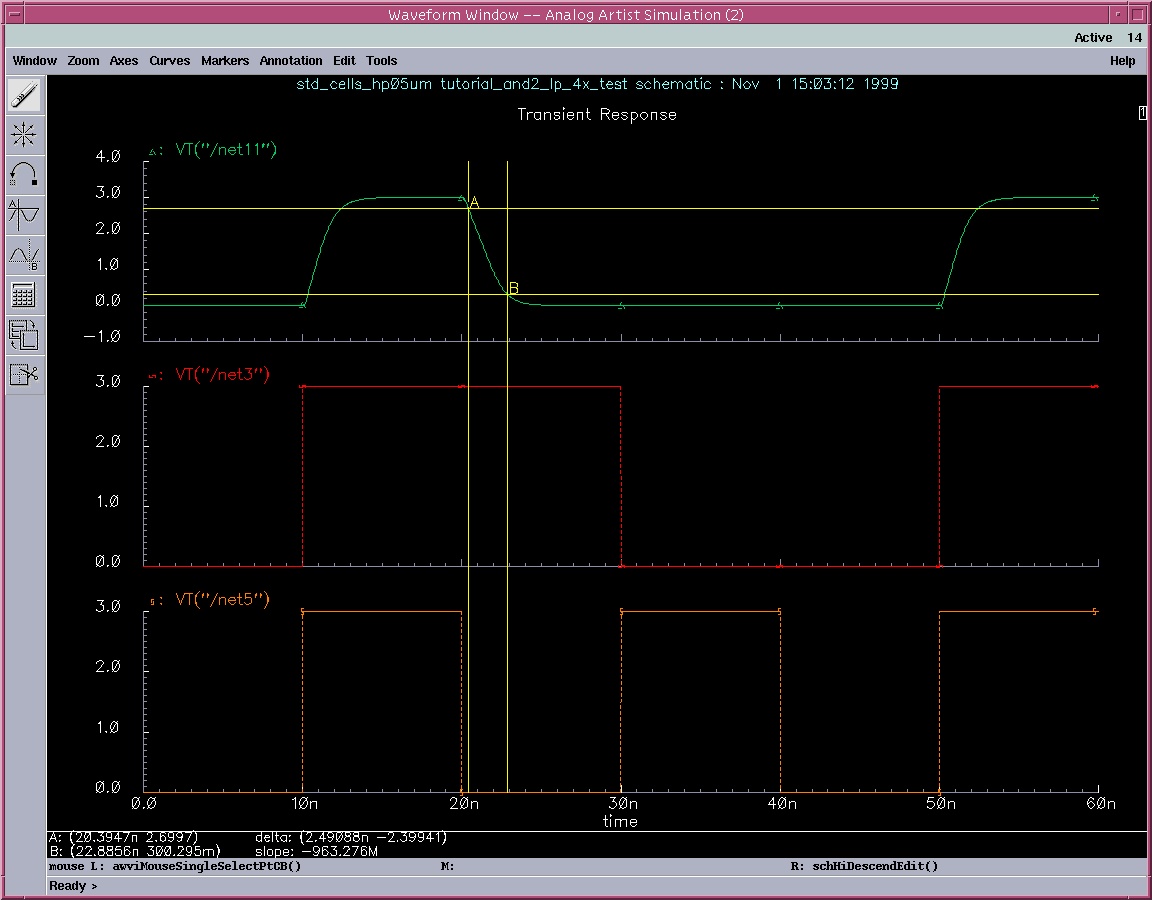Select the crosshair marker A tool
This screenshot has height=900, width=1152.
[x=24, y=215]
